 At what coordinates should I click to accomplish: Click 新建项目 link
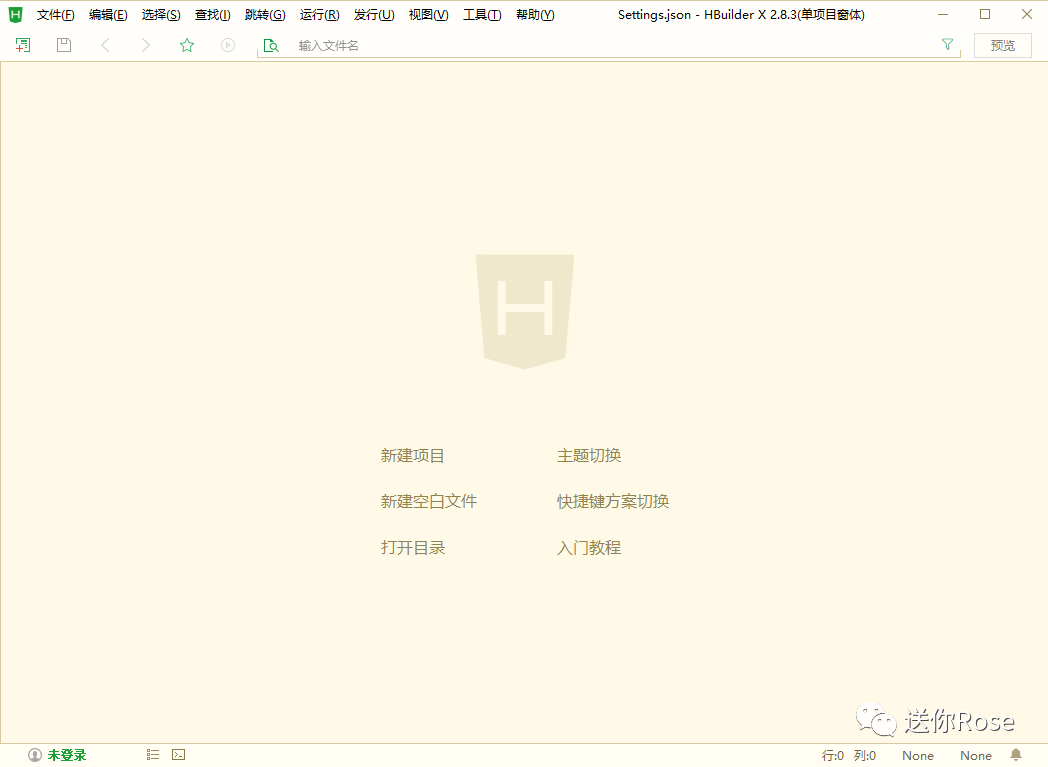pyautogui.click(x=412, y=456)
